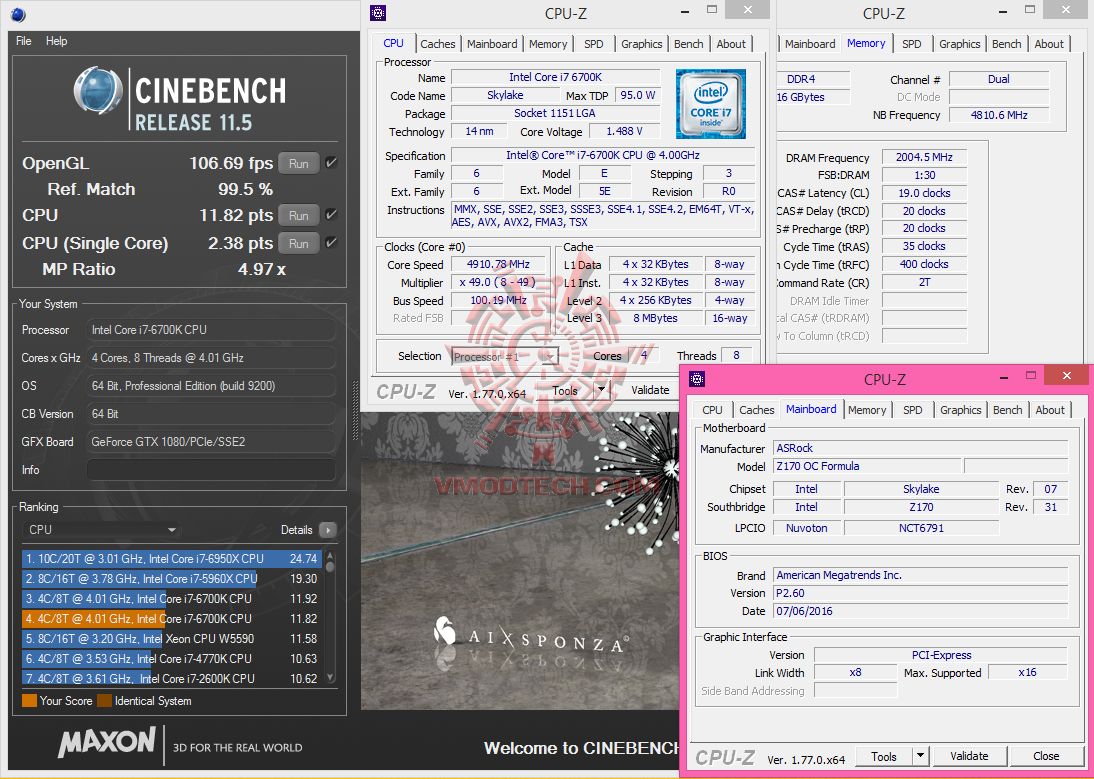Select CPU tab in CPU-Z front-left window
The width and height of the screenshot is (1094, 779).
click(x=394, y=43)
